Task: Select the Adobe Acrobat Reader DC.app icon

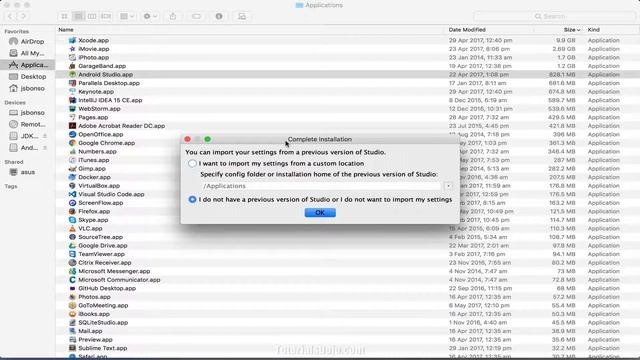Action: coord(72,126)
